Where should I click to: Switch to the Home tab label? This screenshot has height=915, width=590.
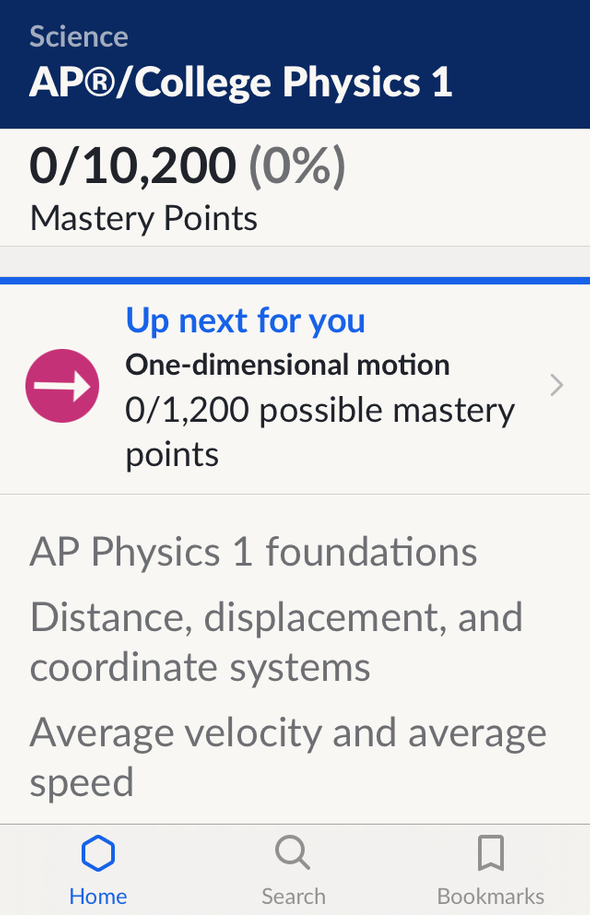pos(98,896)
